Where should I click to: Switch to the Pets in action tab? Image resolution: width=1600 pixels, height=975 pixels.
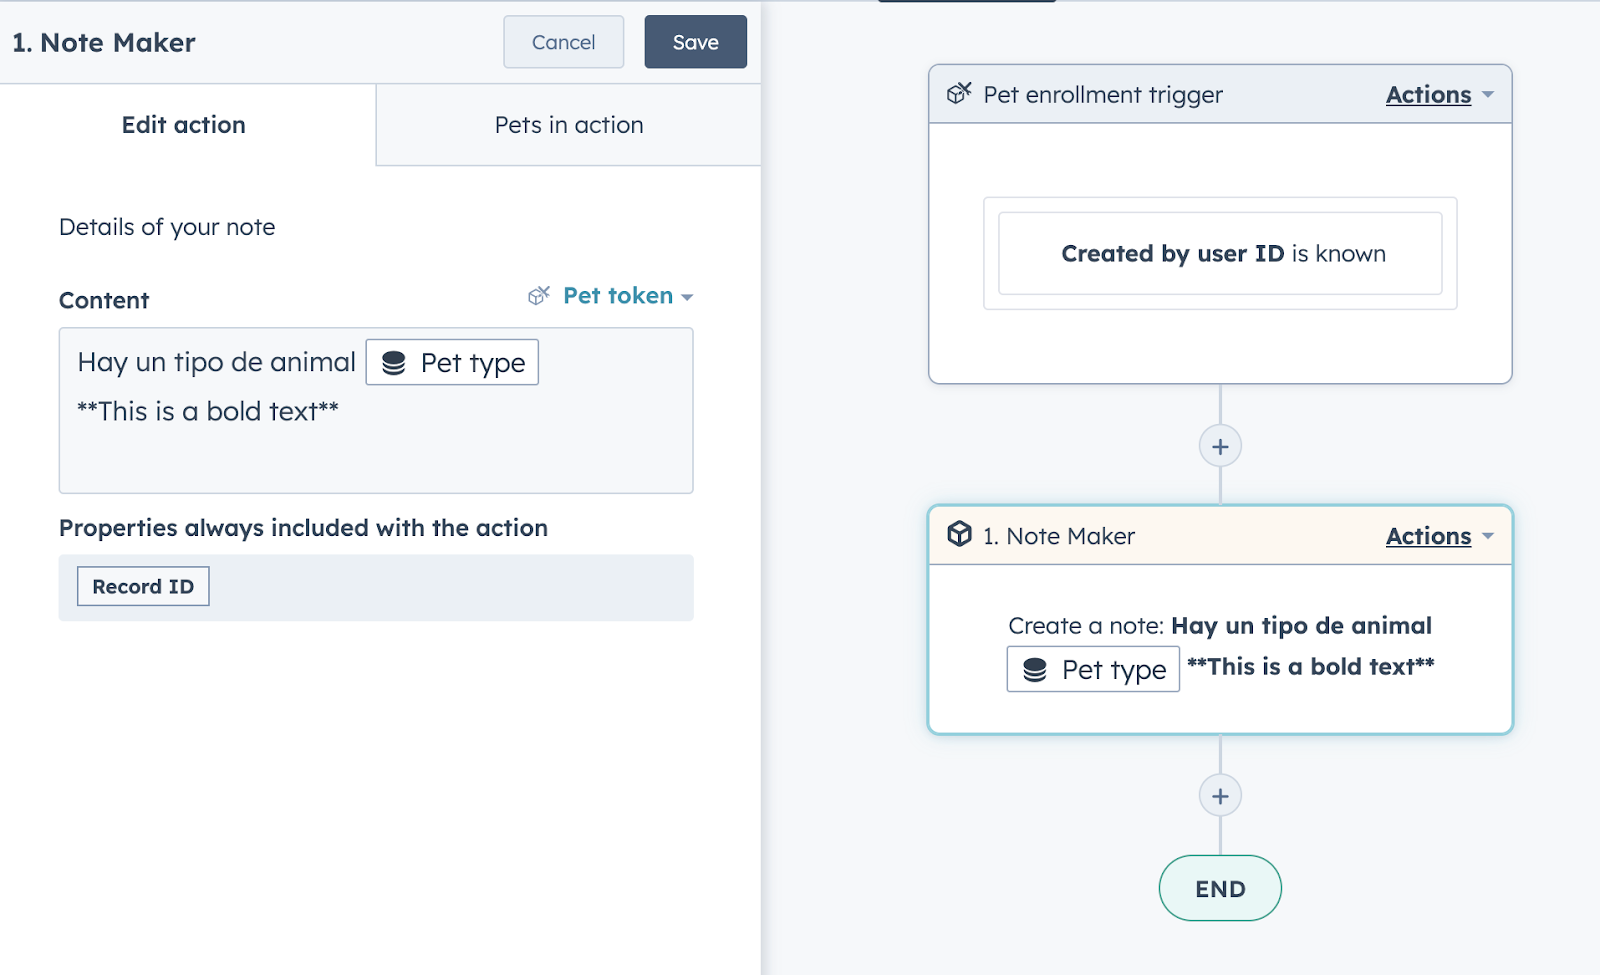coord(567,124)
